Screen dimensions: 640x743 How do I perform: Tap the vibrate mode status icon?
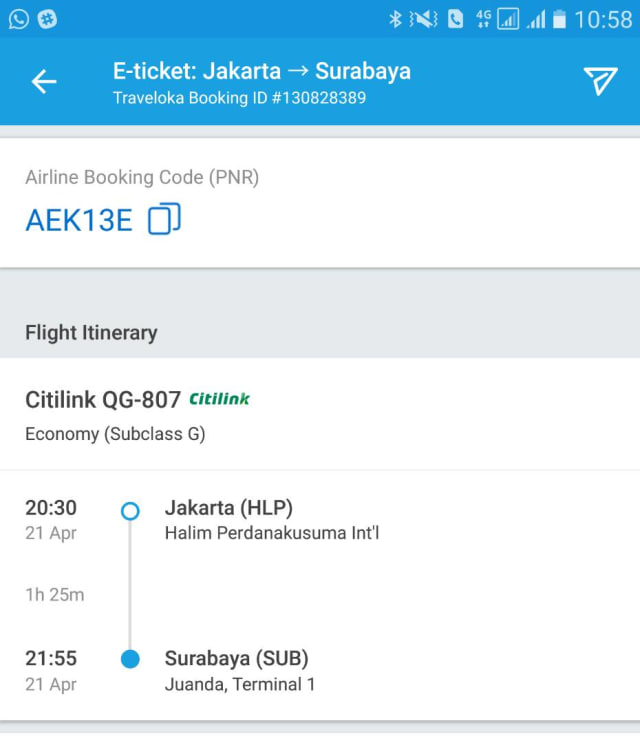tap(424, 19)
